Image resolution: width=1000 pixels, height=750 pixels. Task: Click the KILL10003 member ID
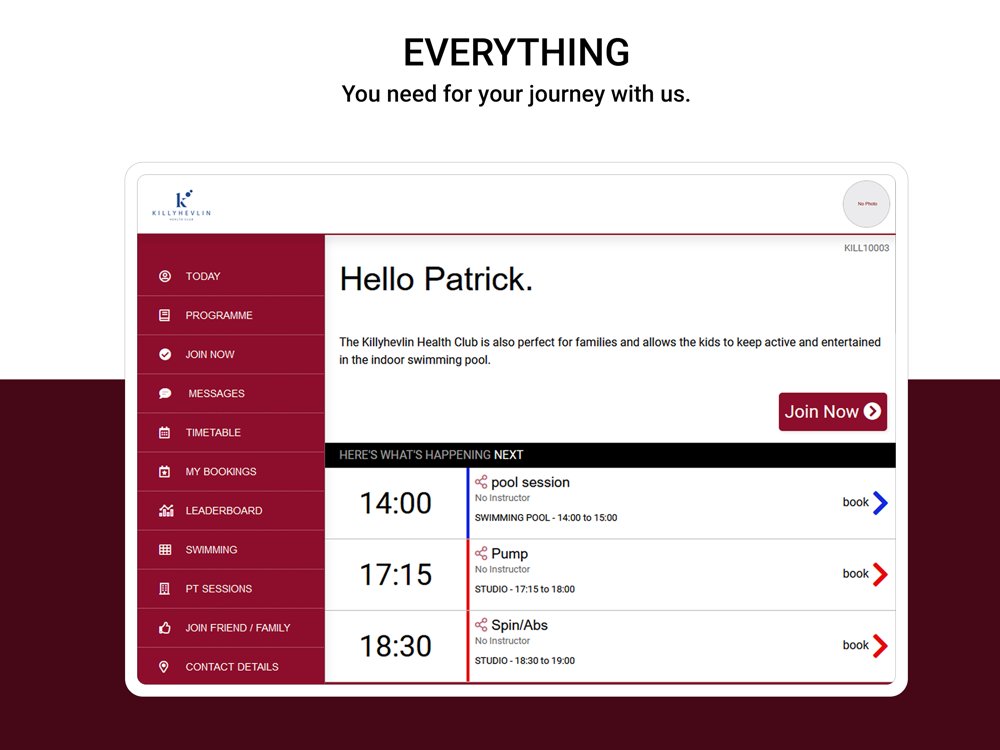pos(866,248)
